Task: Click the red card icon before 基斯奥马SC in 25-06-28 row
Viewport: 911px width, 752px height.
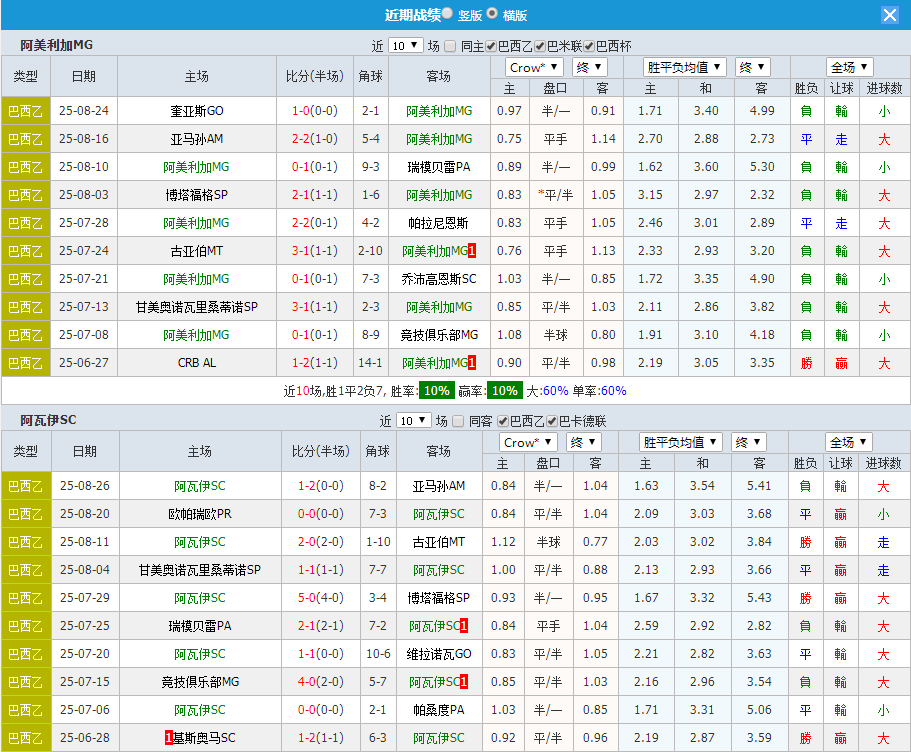Action: click(x=167, y=737)
